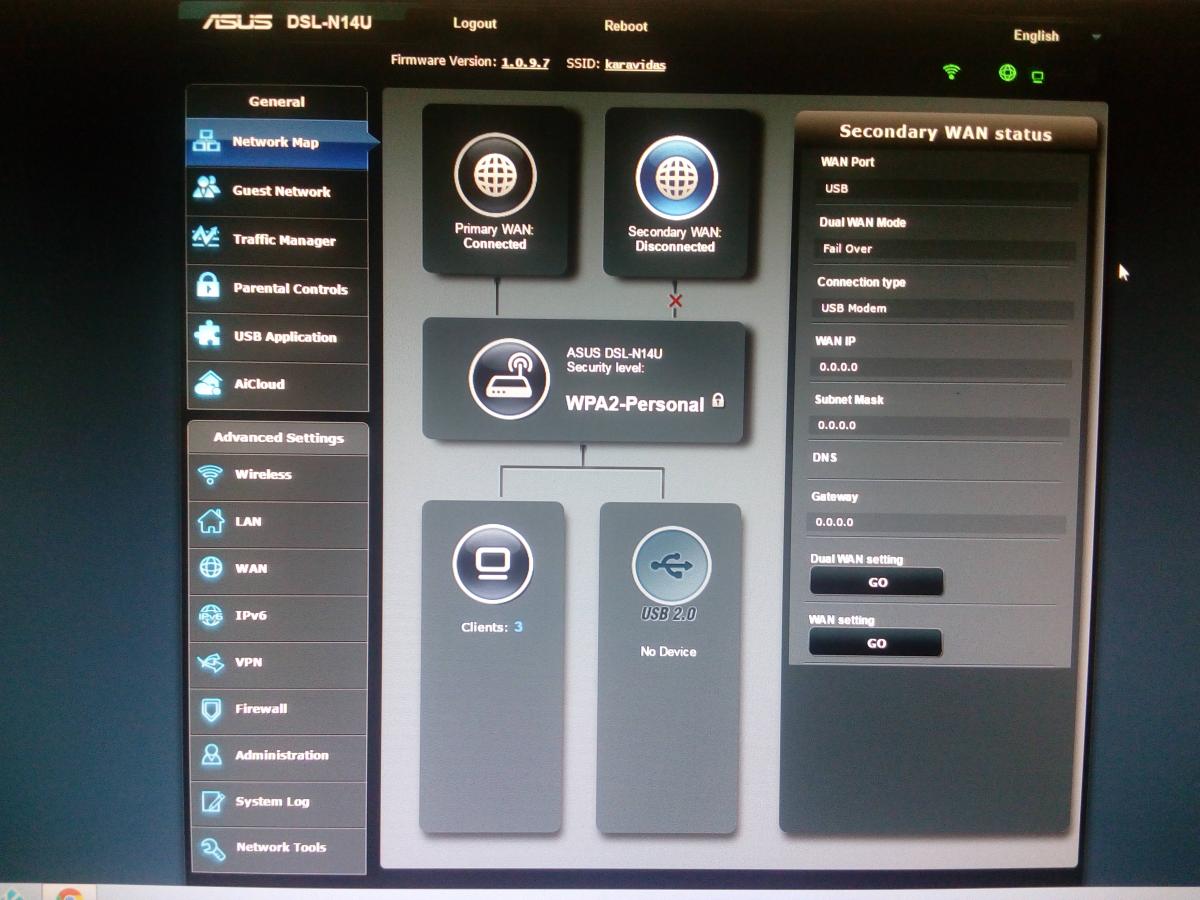
Task: Click the Reboot button
Action: (x=626, y=26)
